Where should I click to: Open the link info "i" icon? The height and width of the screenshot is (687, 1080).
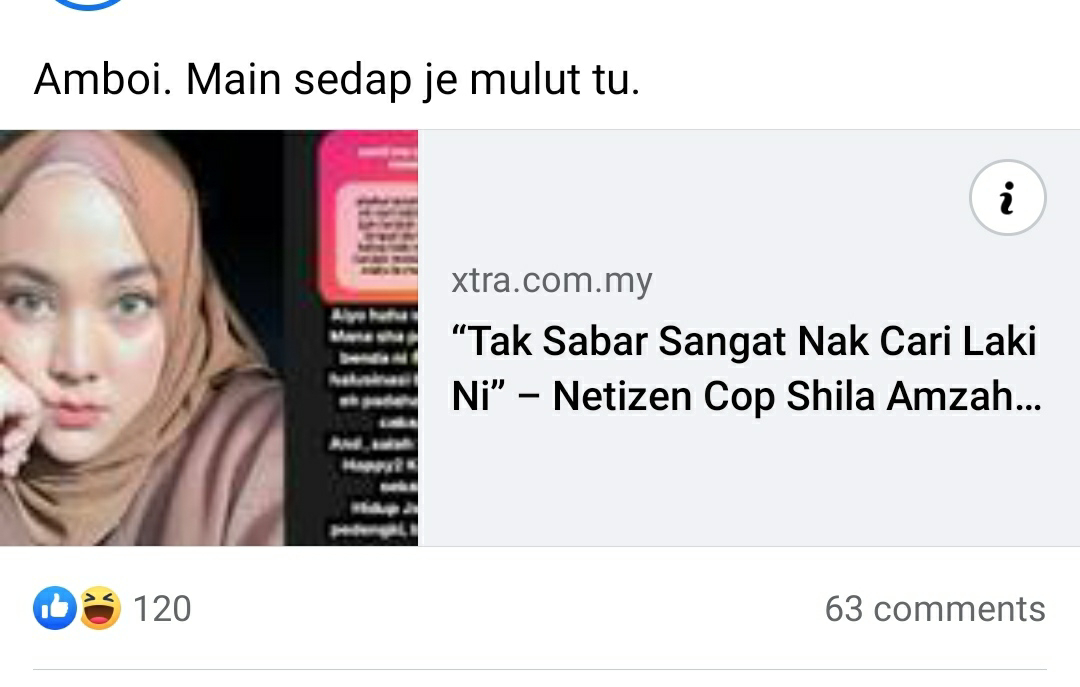[x=1008, y=198]
